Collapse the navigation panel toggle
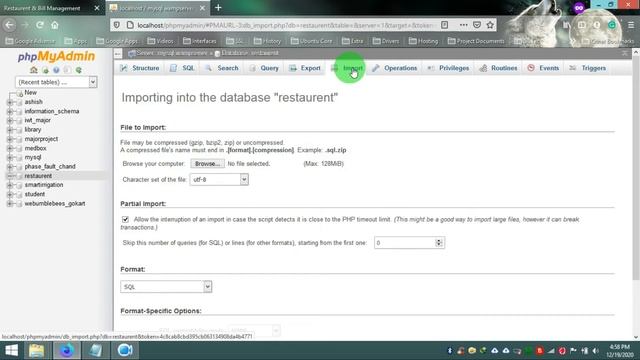640x360 pixels. pos(118,53)
